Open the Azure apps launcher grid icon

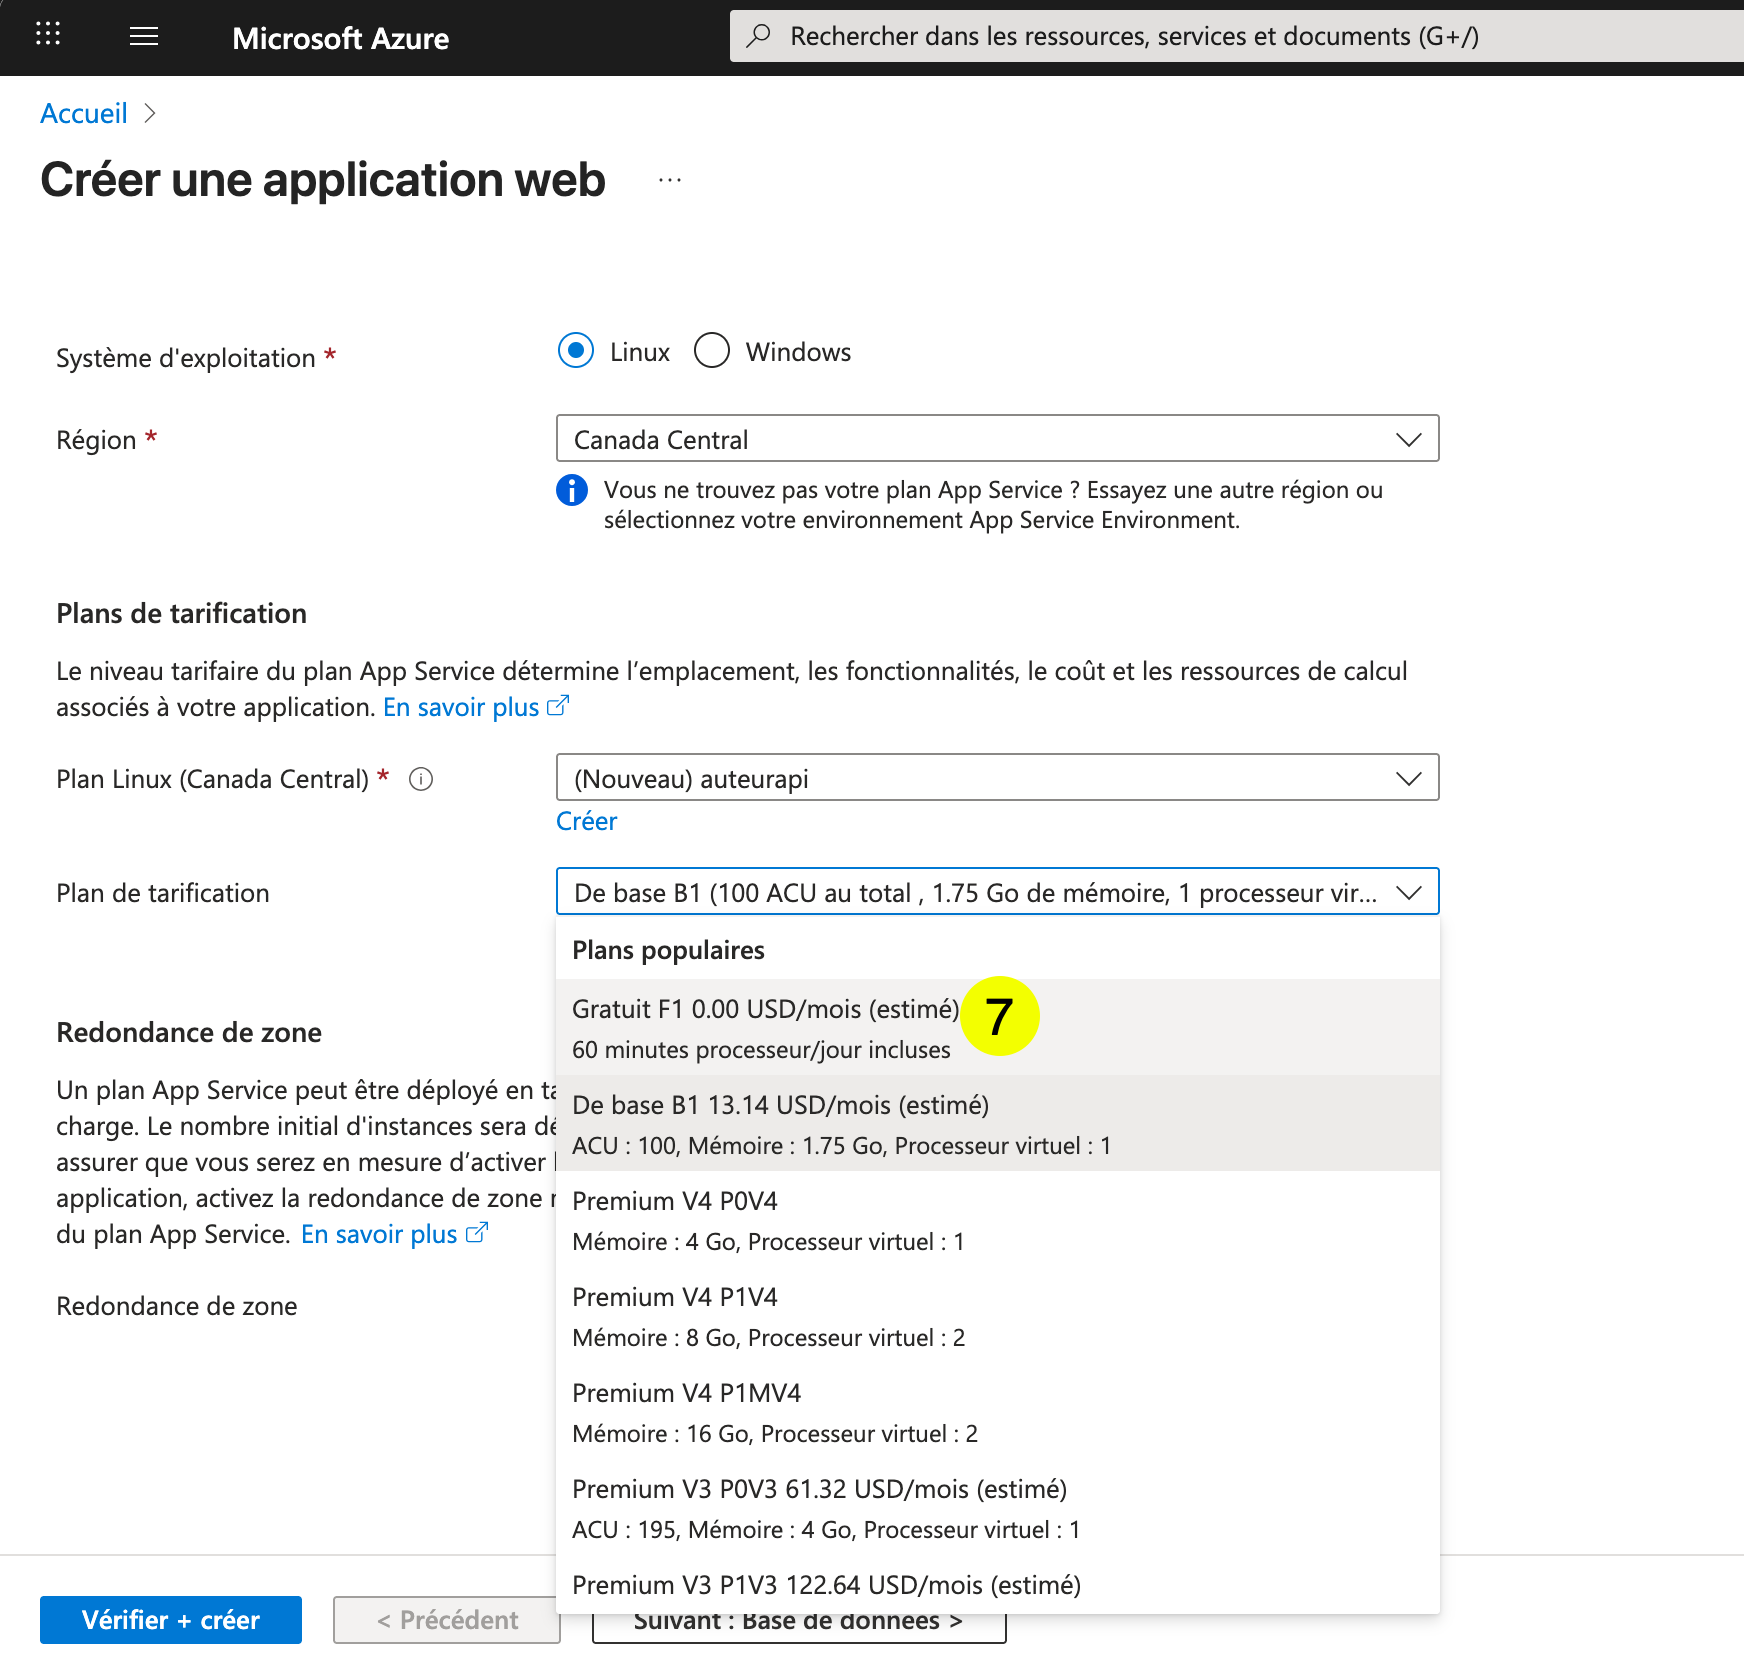point(47,36)
